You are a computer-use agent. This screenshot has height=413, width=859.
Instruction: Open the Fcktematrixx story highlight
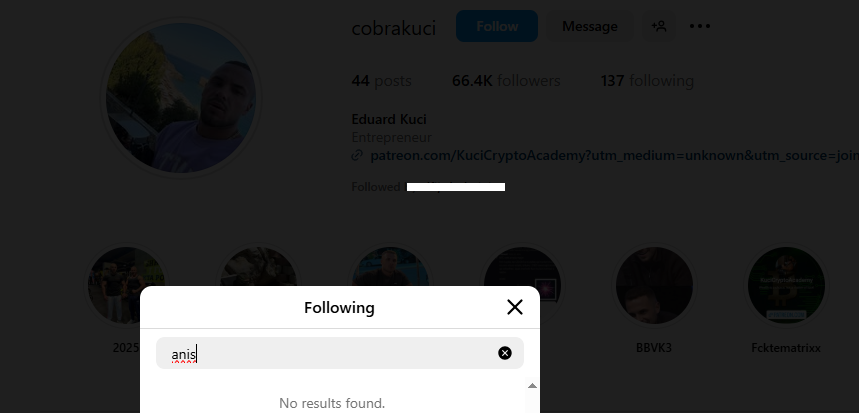[x=786, y=284]
